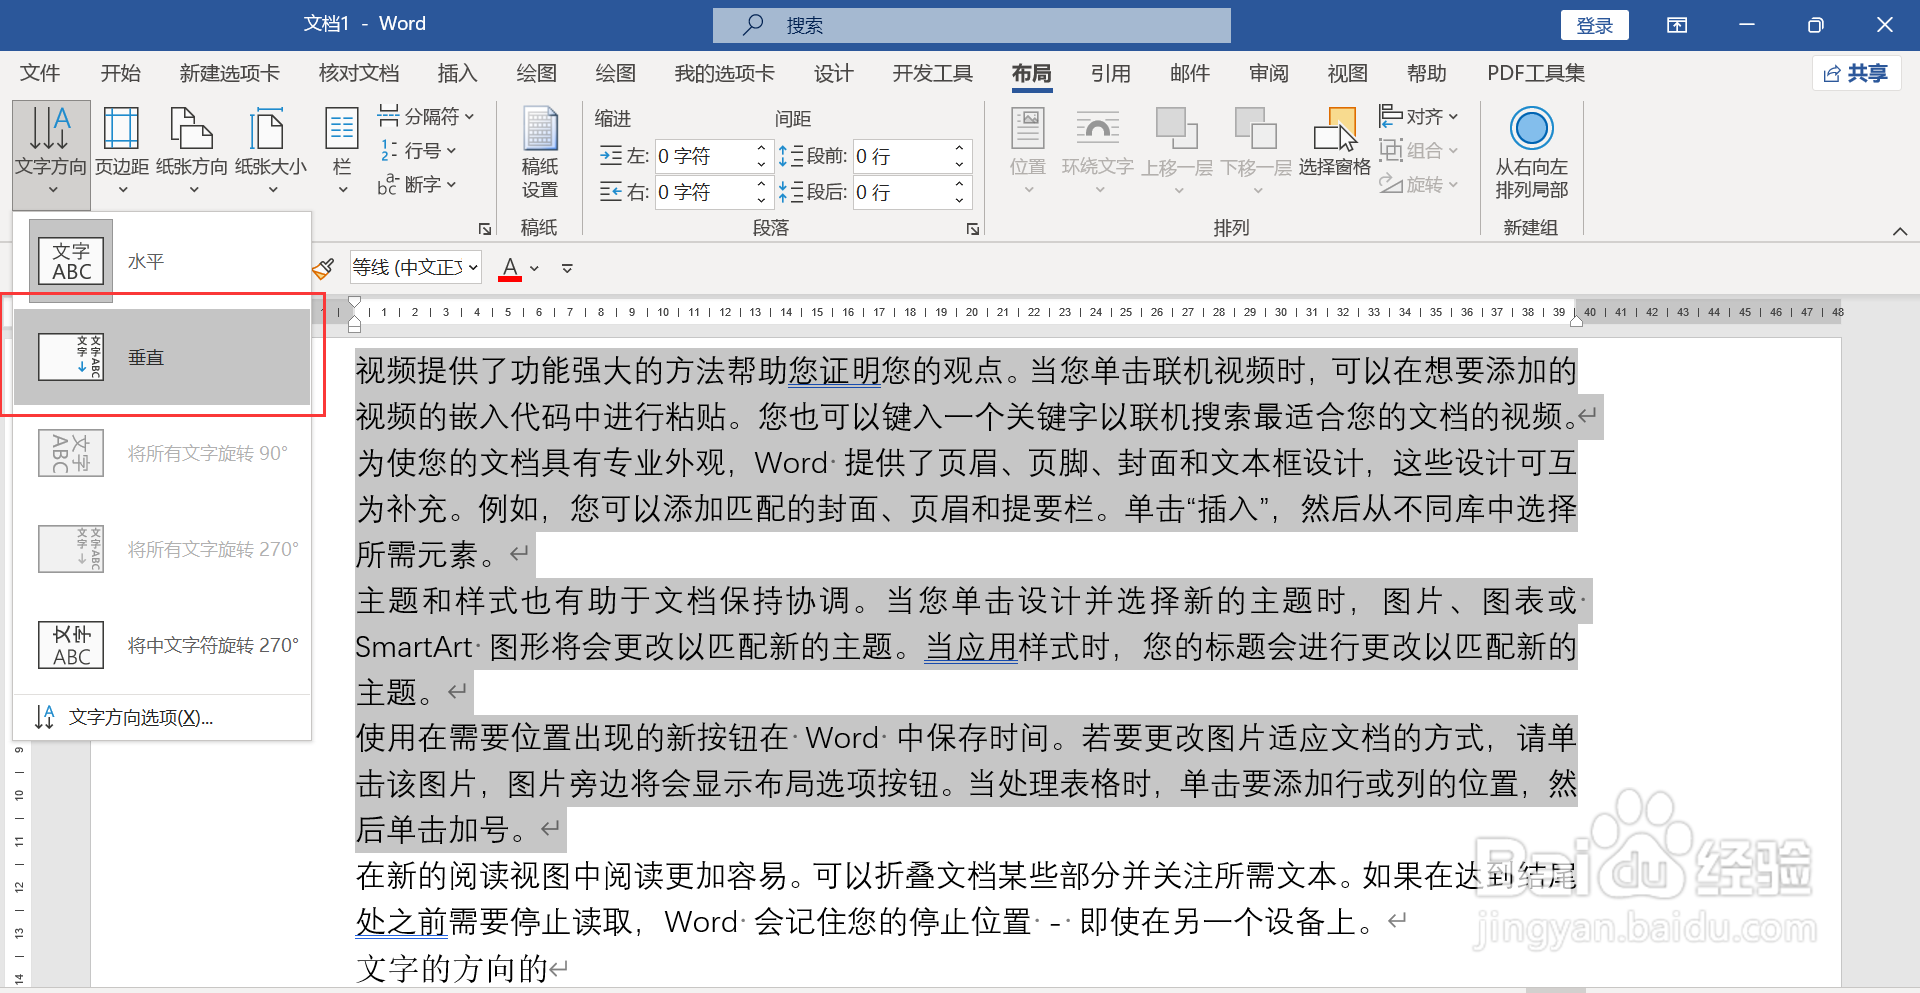Open the 组合 group dropdown
1920x993 pixels.
[1419, 151]
